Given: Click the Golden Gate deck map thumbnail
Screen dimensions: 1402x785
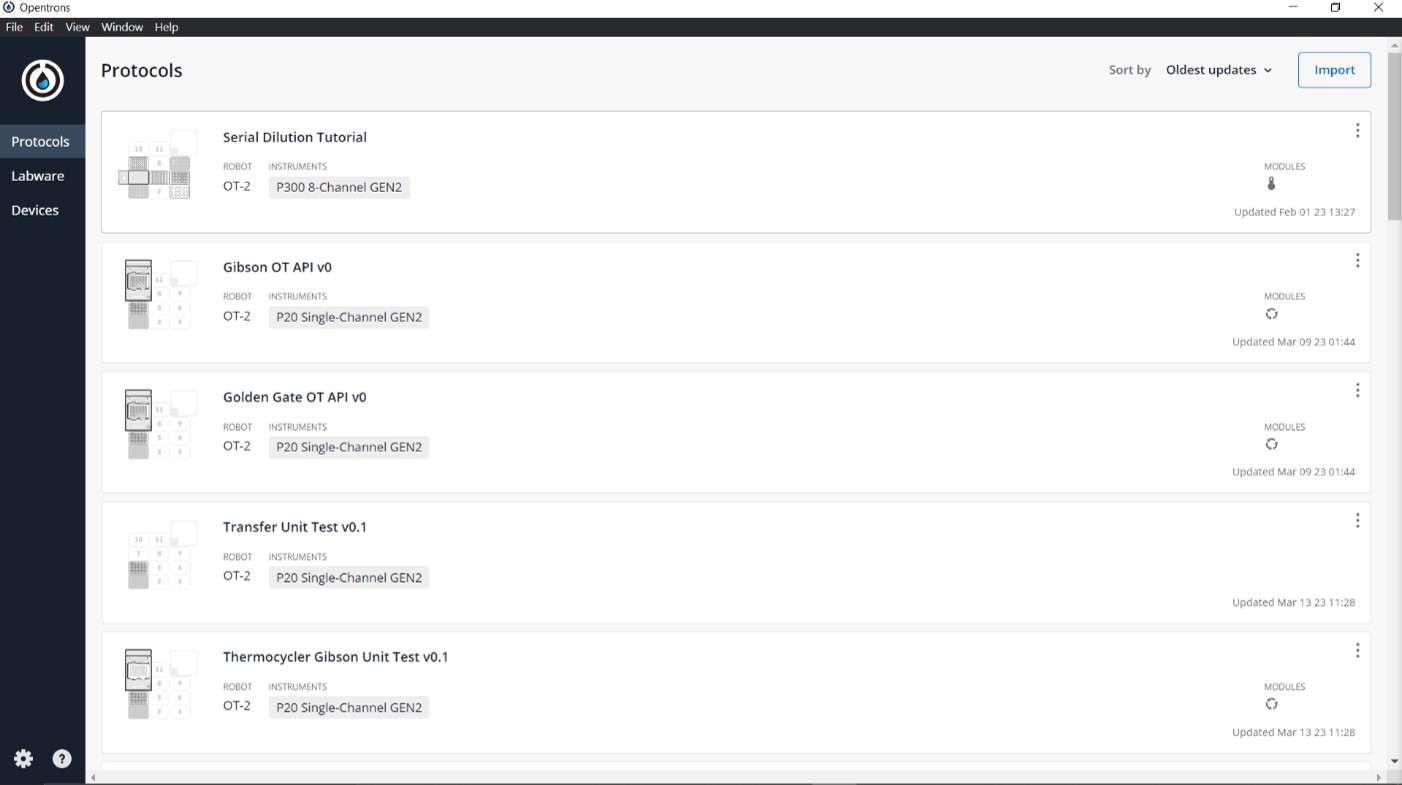Looking at the screenshot, I should pos(157,425).
